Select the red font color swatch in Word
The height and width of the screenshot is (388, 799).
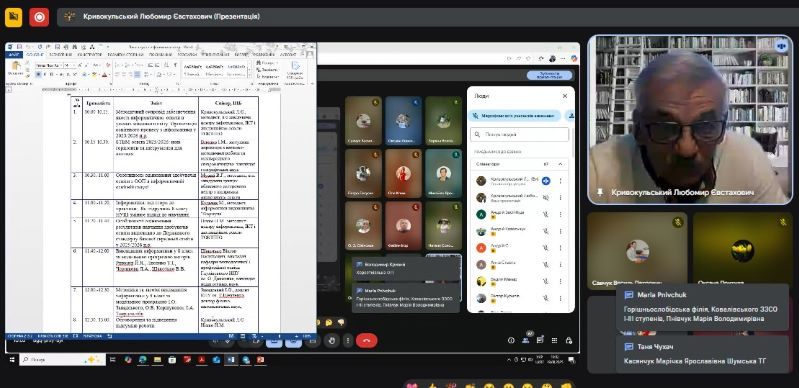coord(103,74)
